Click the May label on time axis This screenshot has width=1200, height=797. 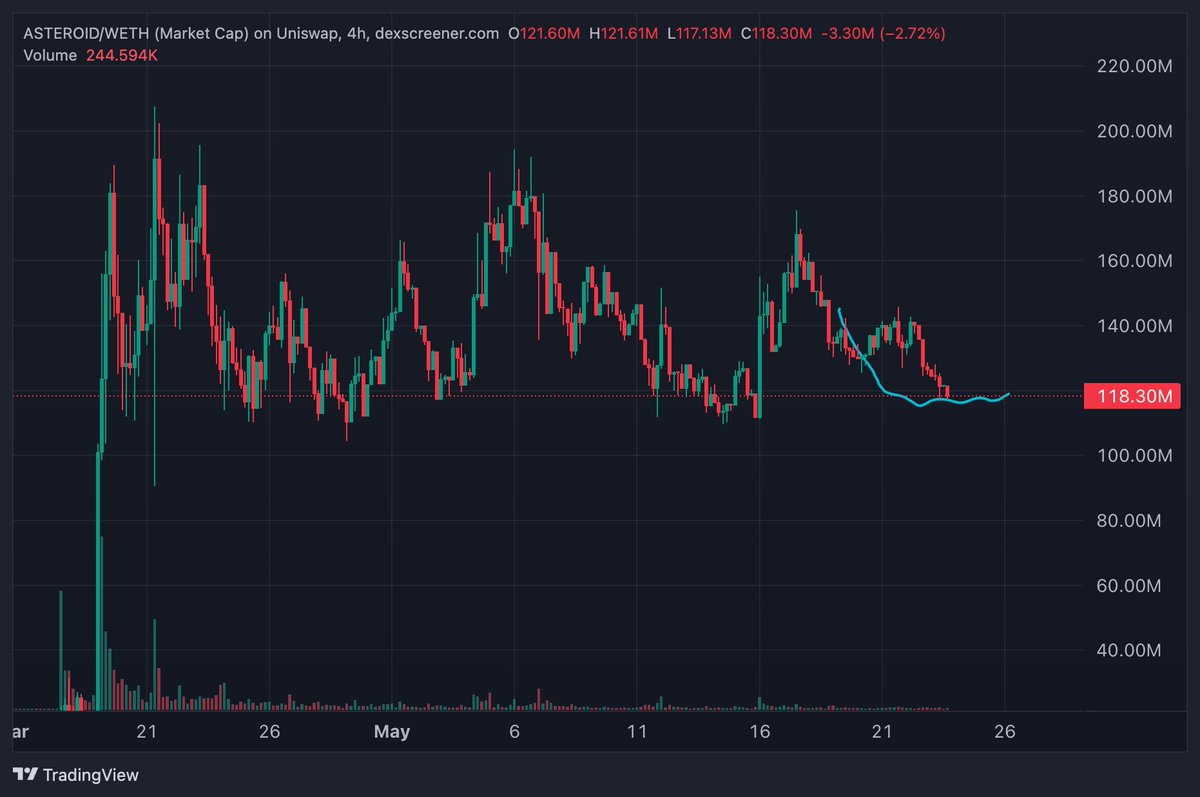pyautogui.click(x=392, y=732)
